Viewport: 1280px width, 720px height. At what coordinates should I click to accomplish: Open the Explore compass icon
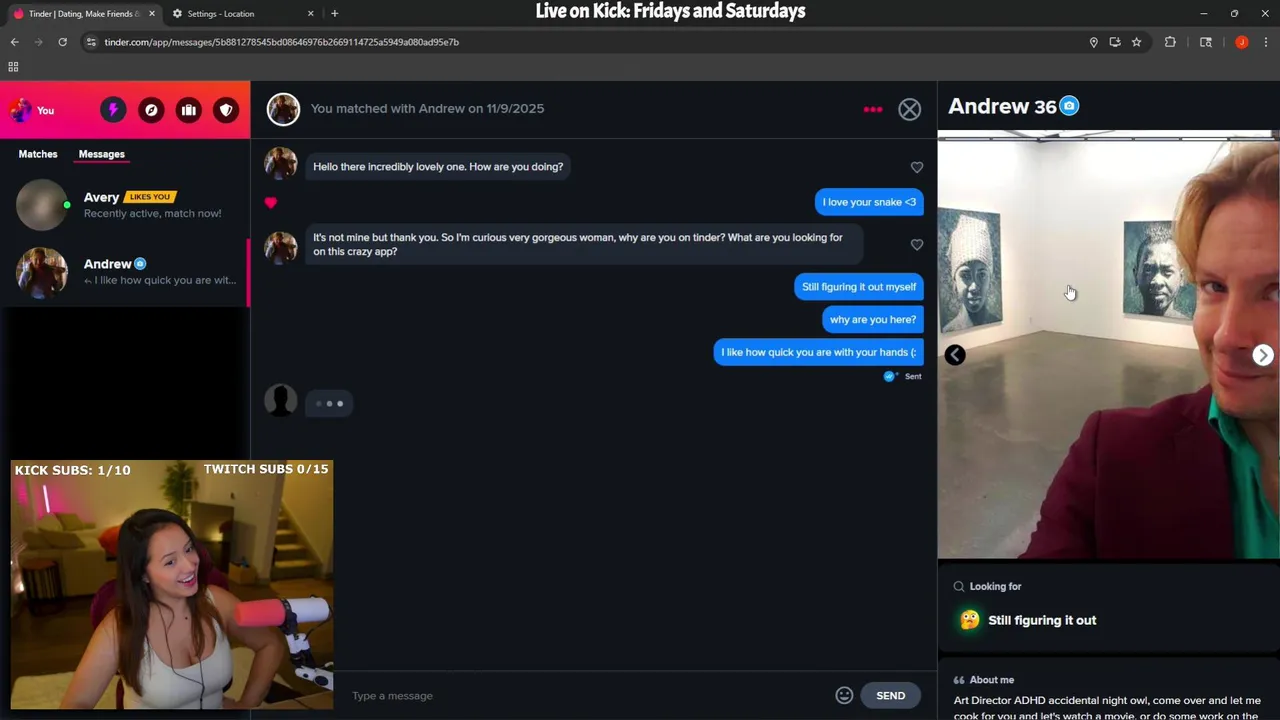coord(151,110)
